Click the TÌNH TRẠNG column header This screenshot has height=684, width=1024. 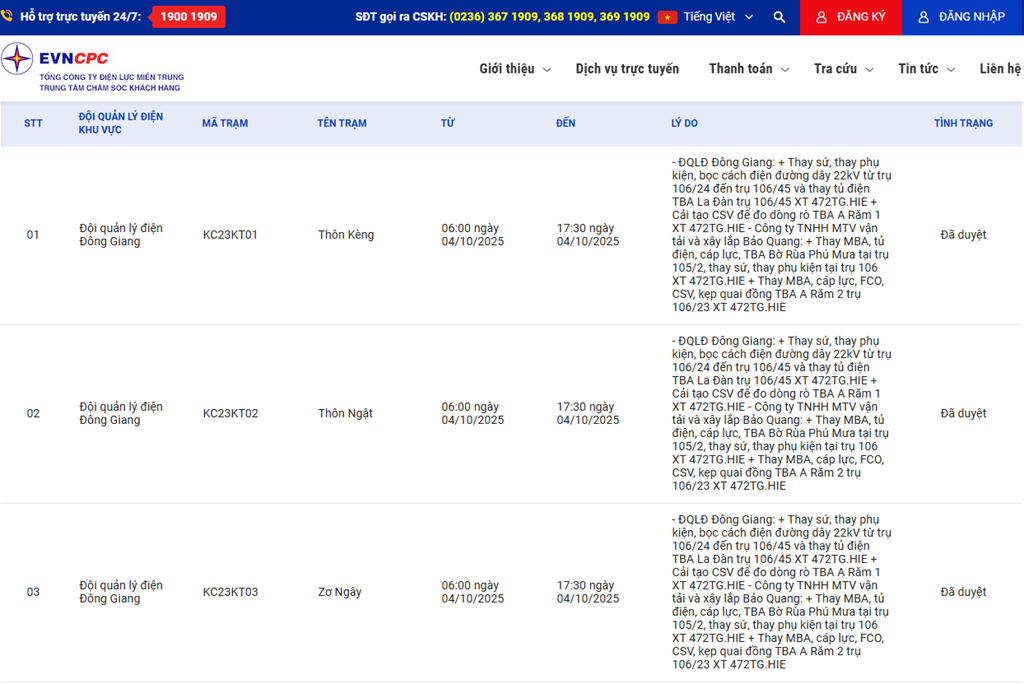pos(963,123)
